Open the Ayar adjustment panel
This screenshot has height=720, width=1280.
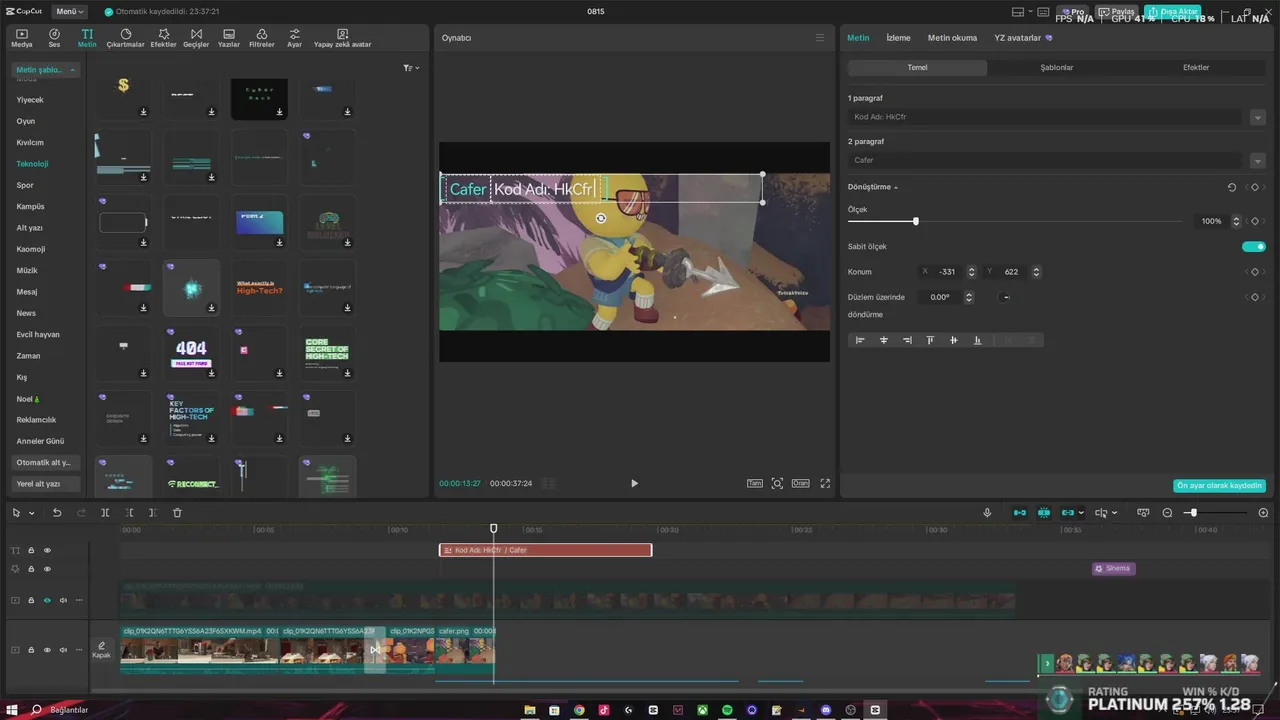(294, 38)
